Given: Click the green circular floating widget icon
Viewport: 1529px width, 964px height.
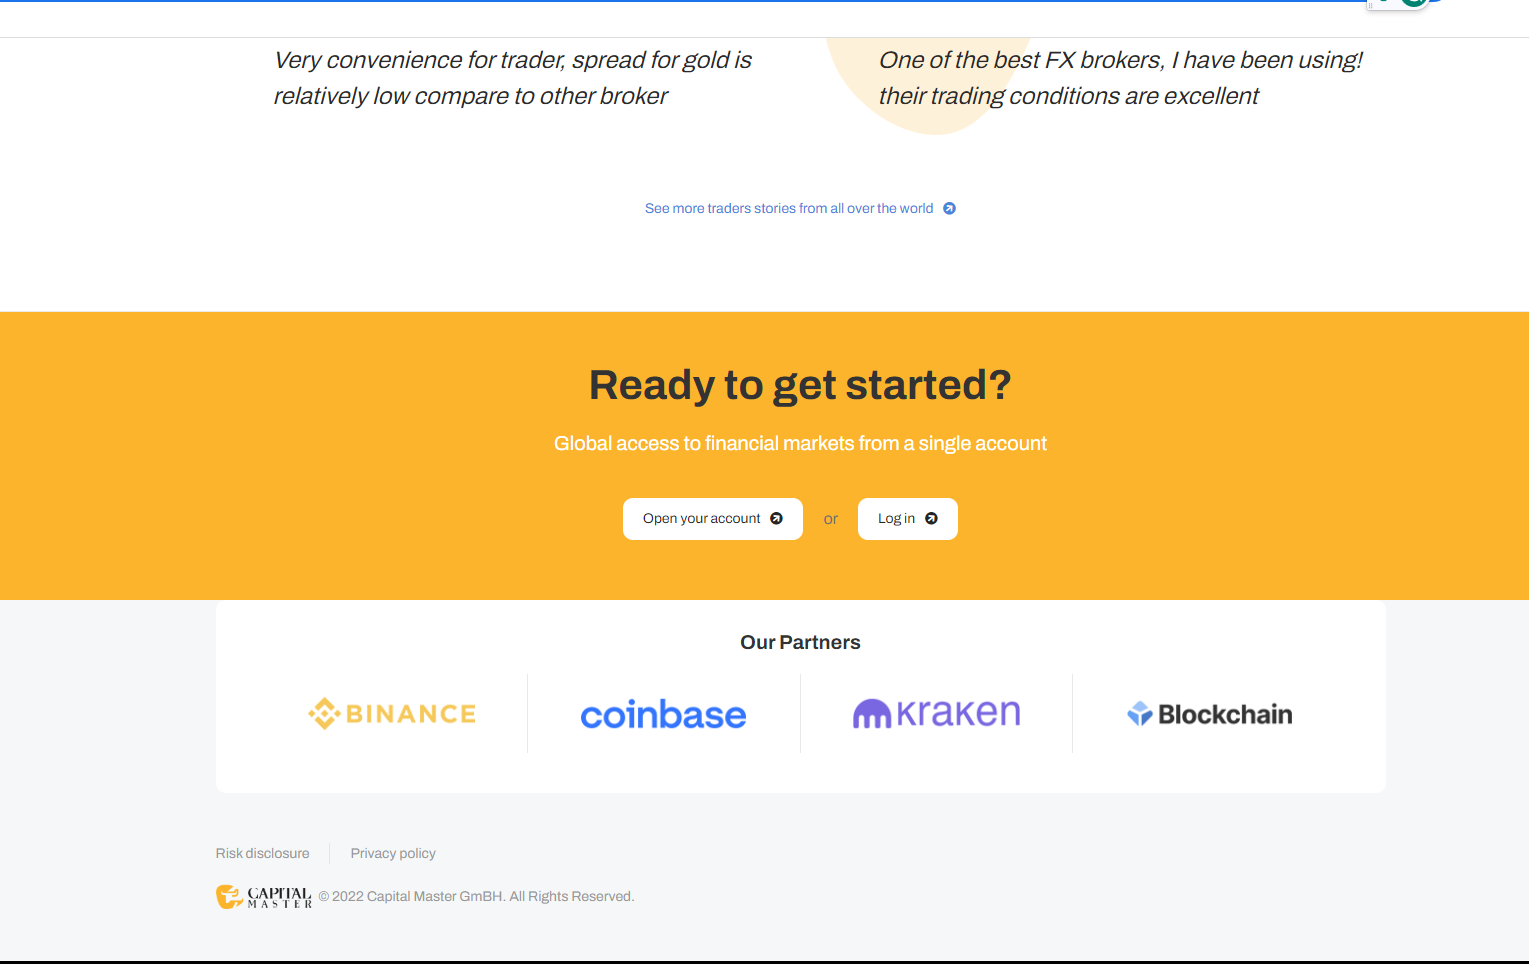Looking at the screenshot, I should [1412, 3].
